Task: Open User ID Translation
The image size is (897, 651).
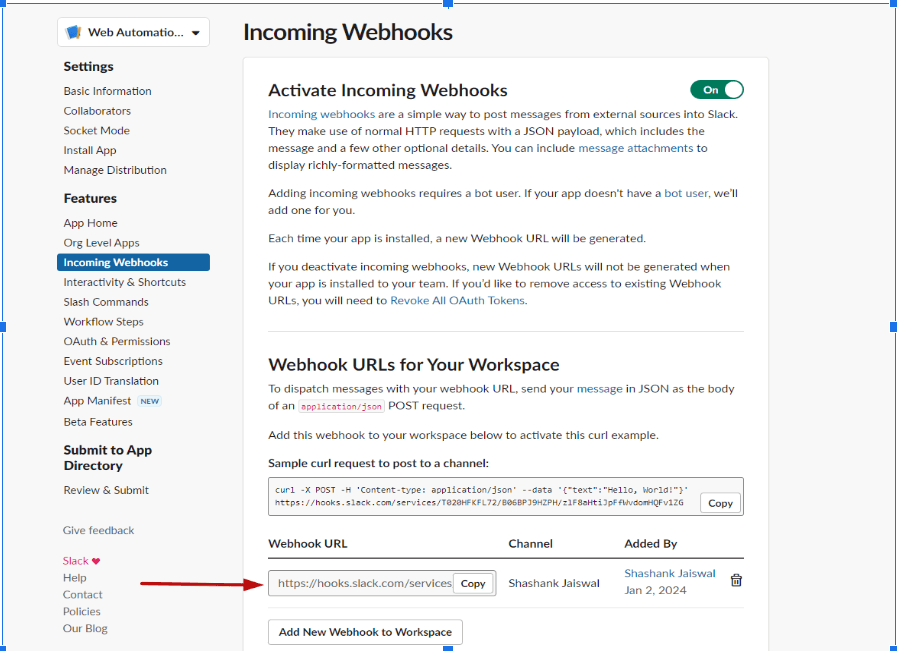Action: (x=111, y=381)
